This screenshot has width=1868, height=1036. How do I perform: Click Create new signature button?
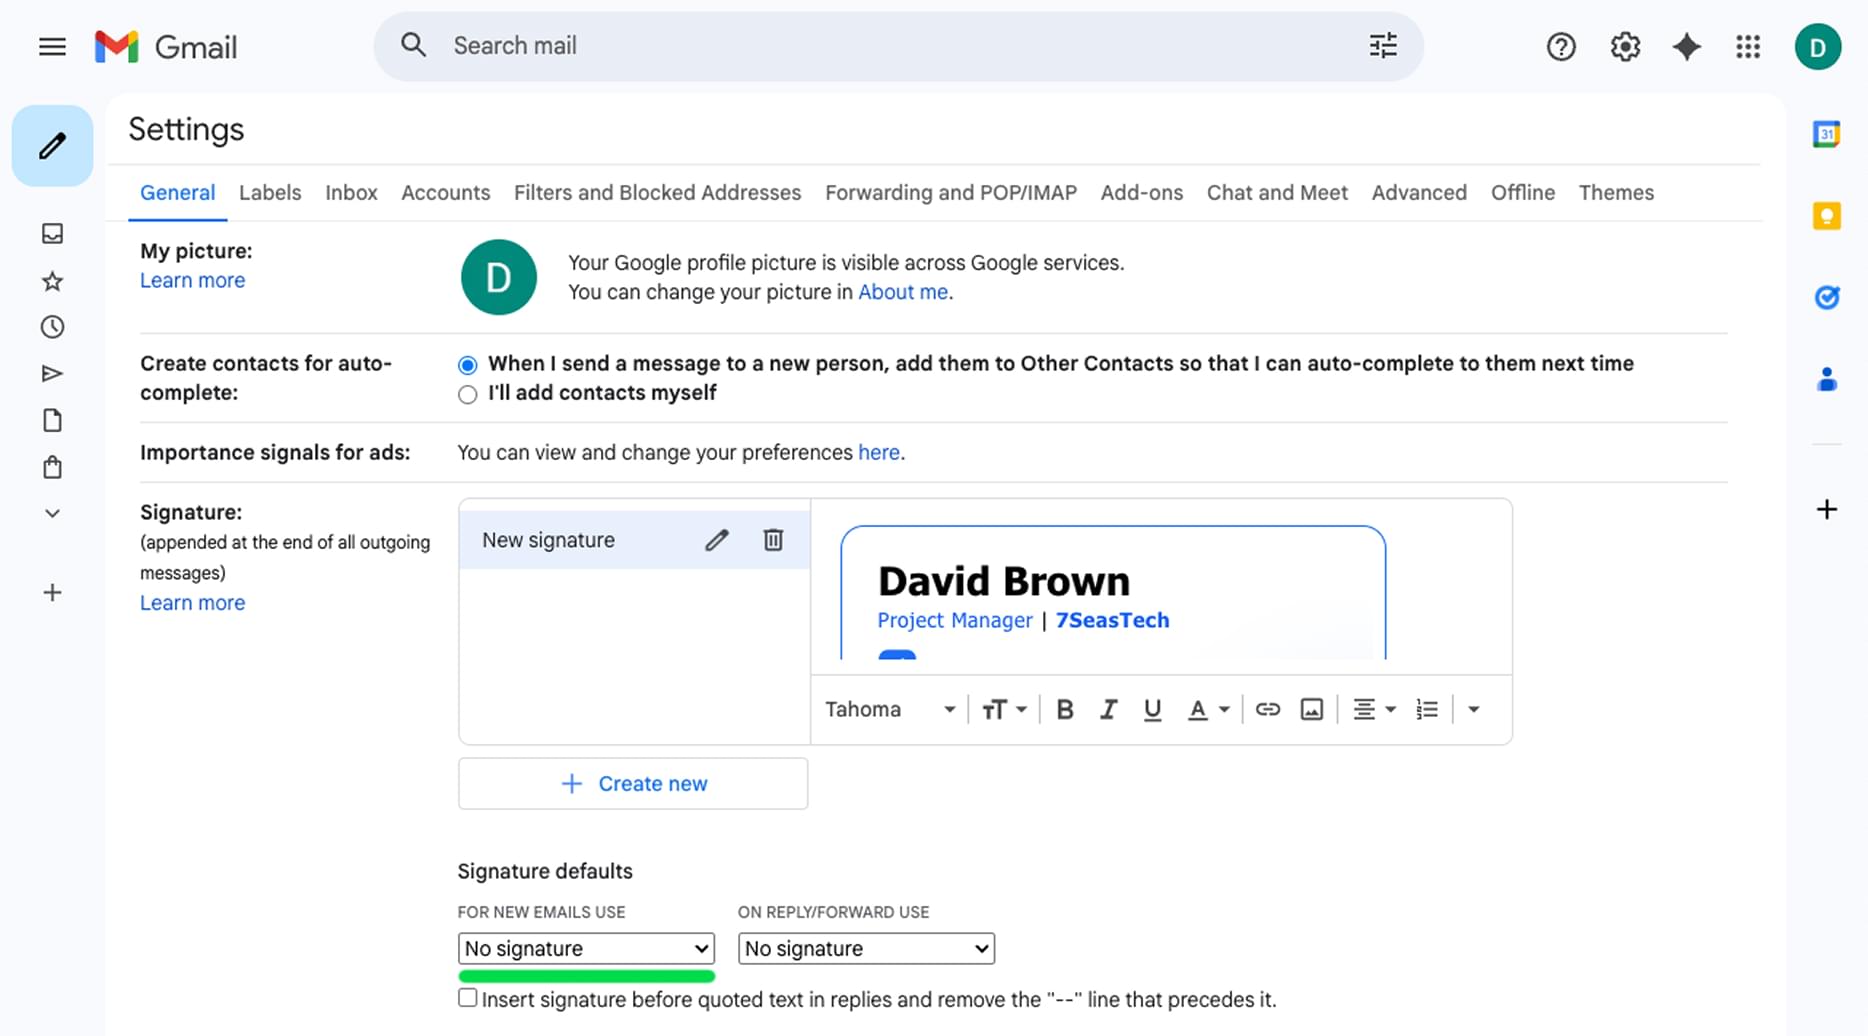(633, 783)
